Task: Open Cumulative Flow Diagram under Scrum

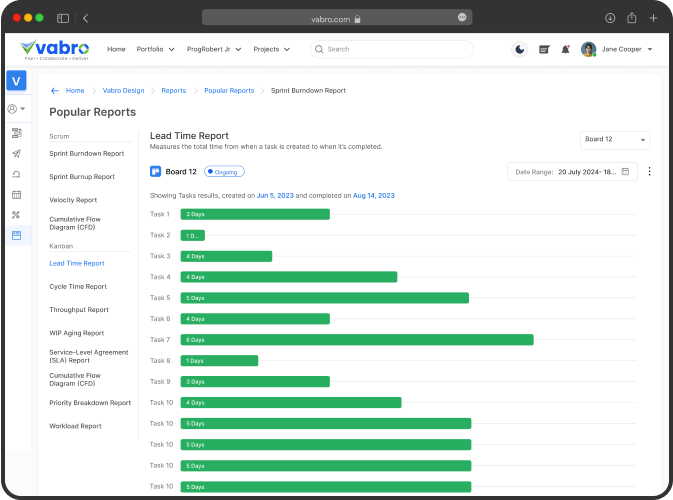Action: [75, 223]
